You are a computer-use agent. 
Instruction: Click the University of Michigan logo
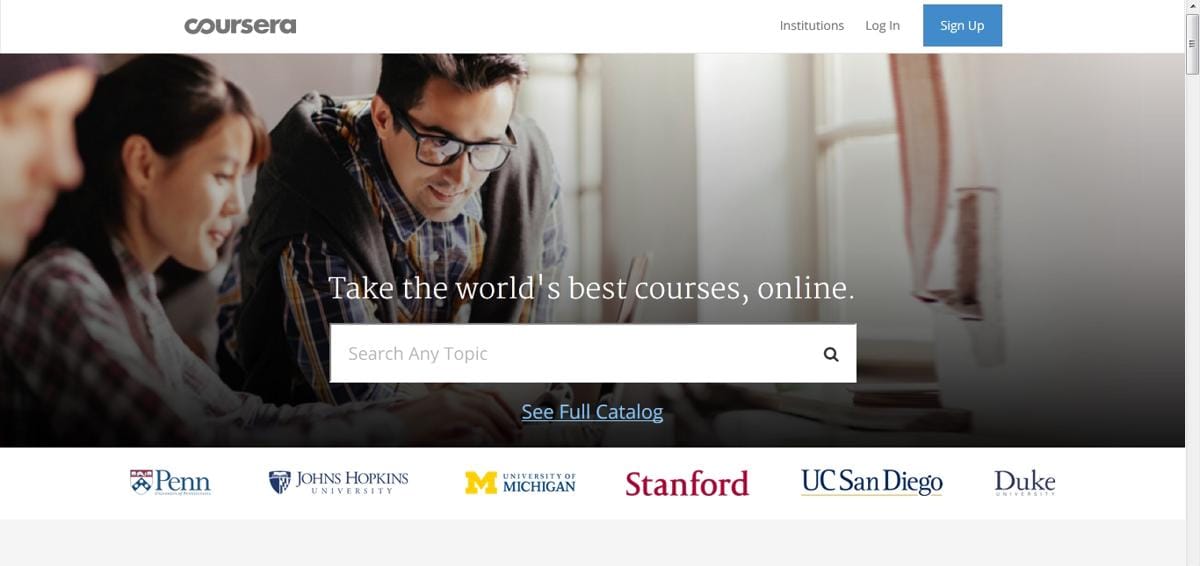pos(520,483)
